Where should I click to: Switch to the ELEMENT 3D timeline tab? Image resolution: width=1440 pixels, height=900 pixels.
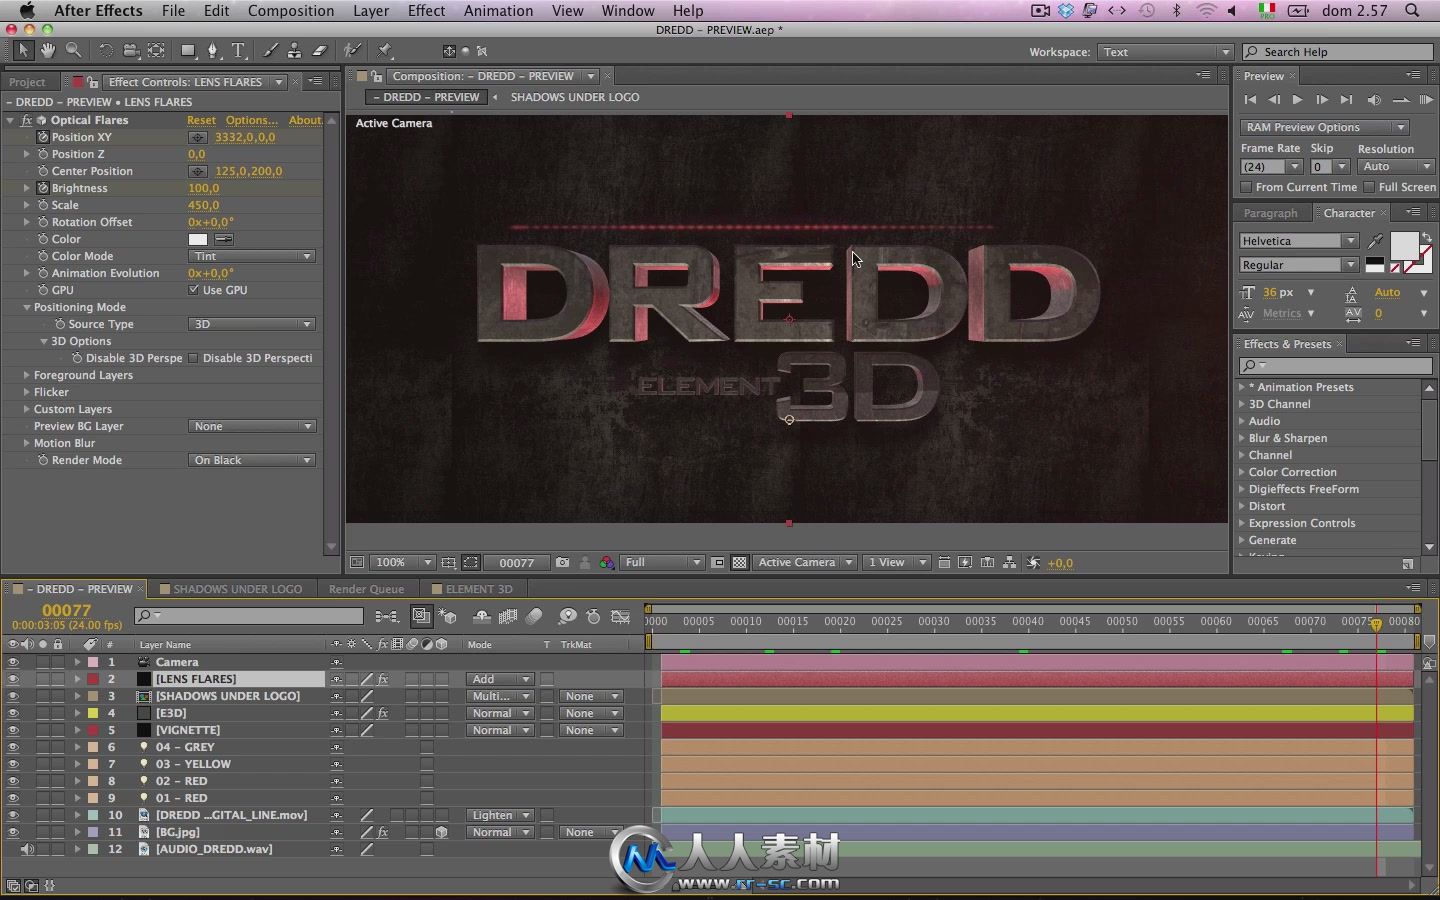(479, 589)
